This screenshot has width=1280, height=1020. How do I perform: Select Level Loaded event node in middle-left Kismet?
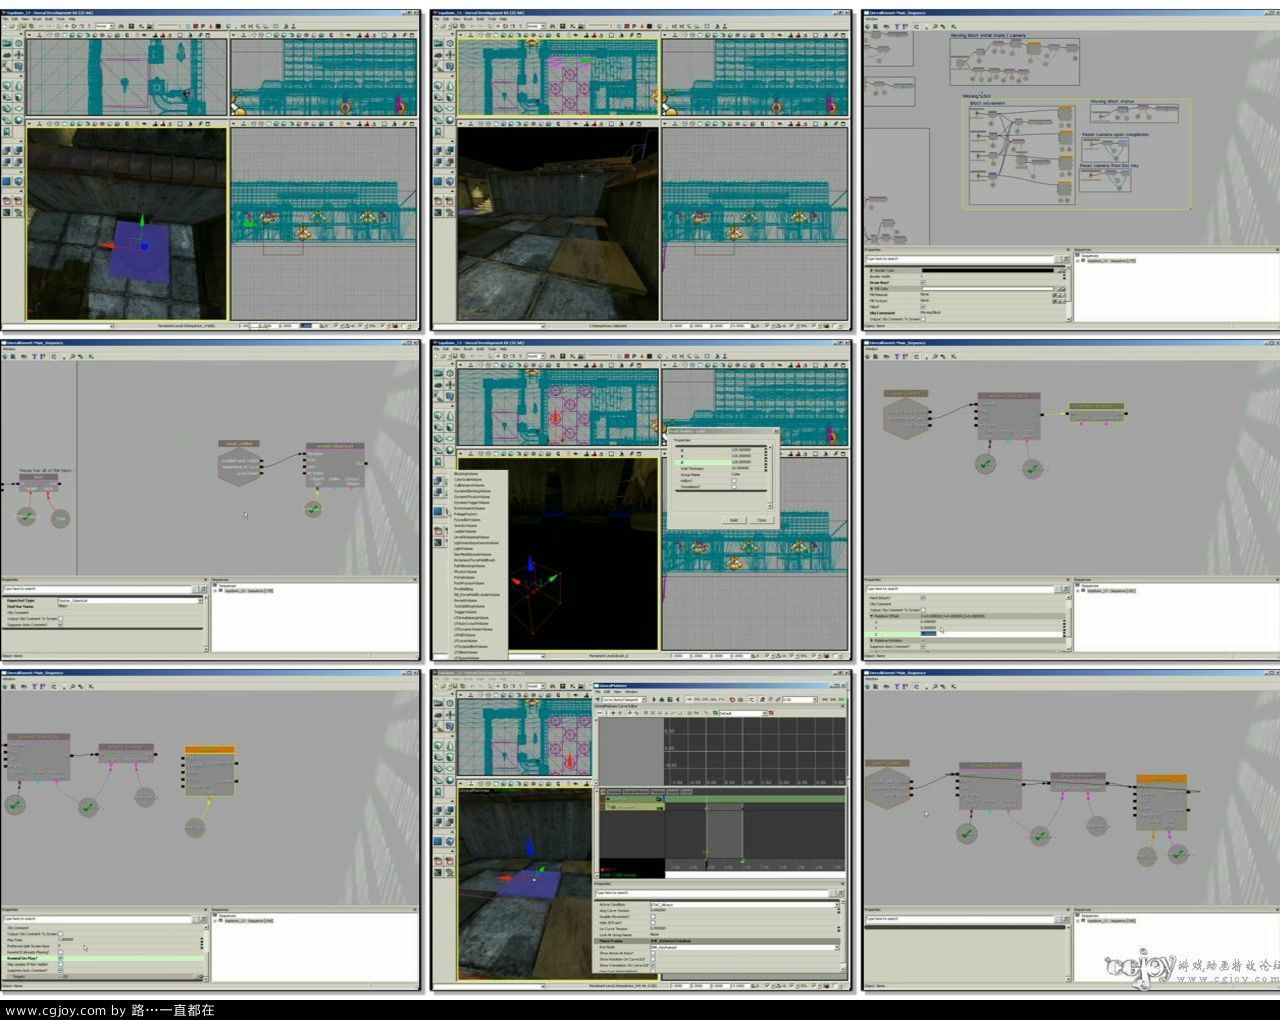coord(238,463)
